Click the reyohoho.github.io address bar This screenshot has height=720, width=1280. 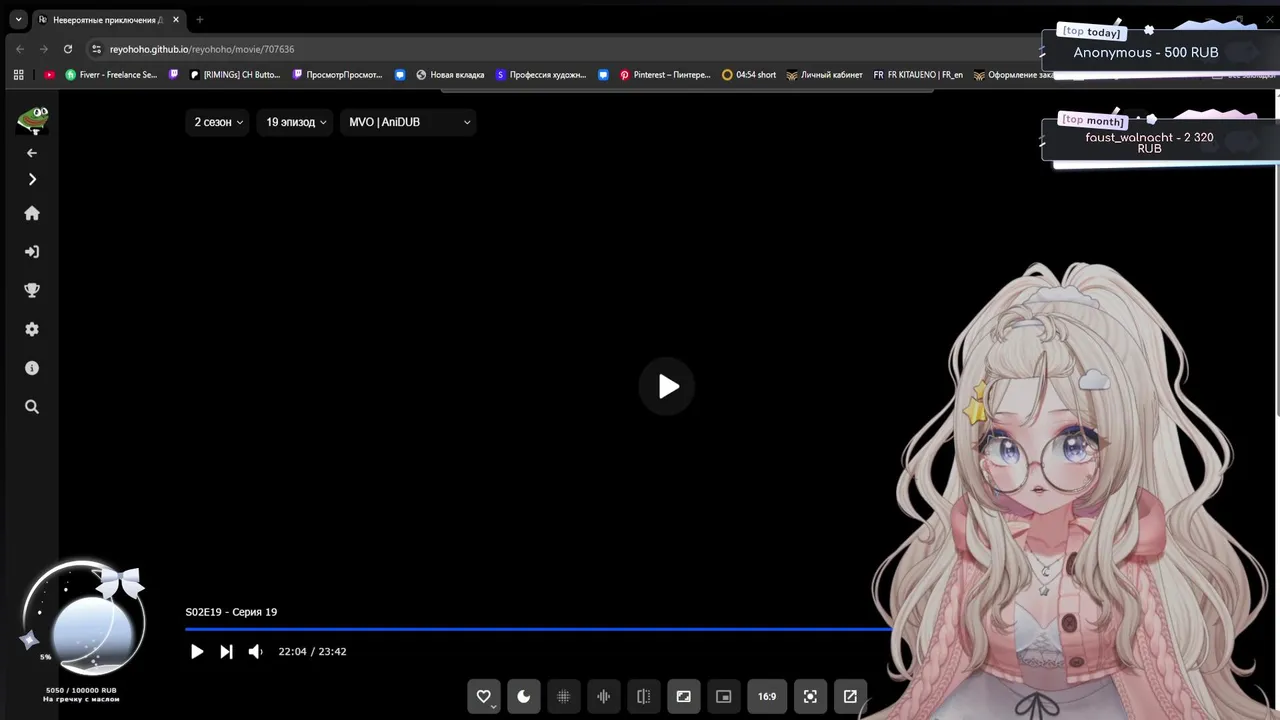[560, 49]
